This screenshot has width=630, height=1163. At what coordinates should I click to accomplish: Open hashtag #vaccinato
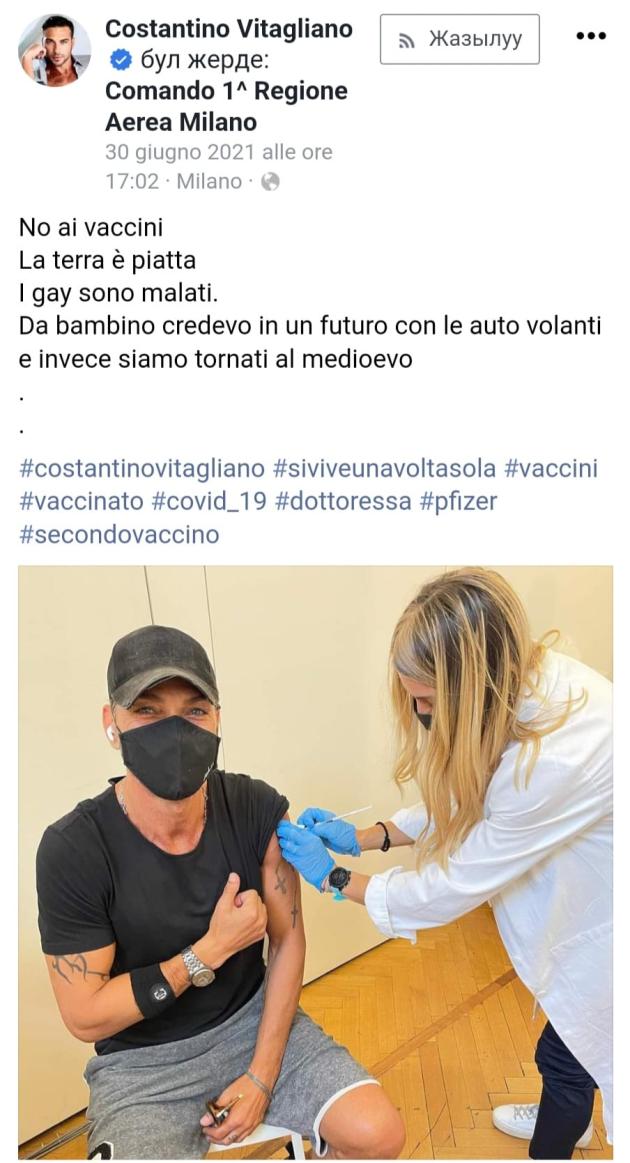tap(82, 501)
